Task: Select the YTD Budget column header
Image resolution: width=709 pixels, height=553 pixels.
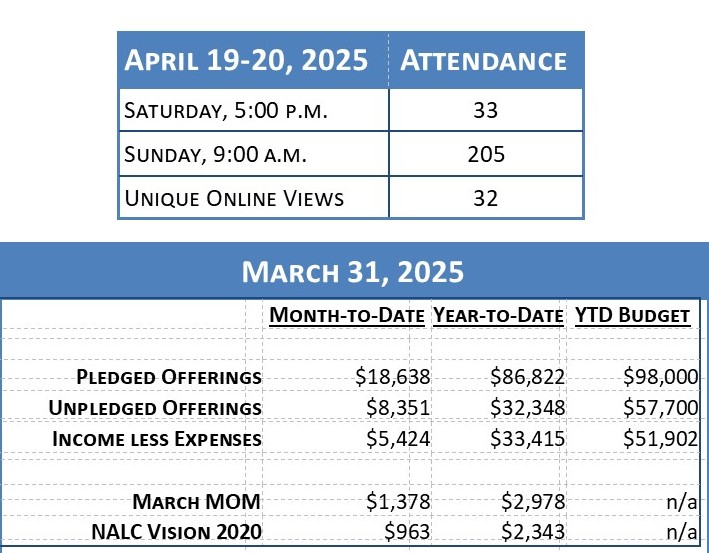Action: [x=632, y=316]
